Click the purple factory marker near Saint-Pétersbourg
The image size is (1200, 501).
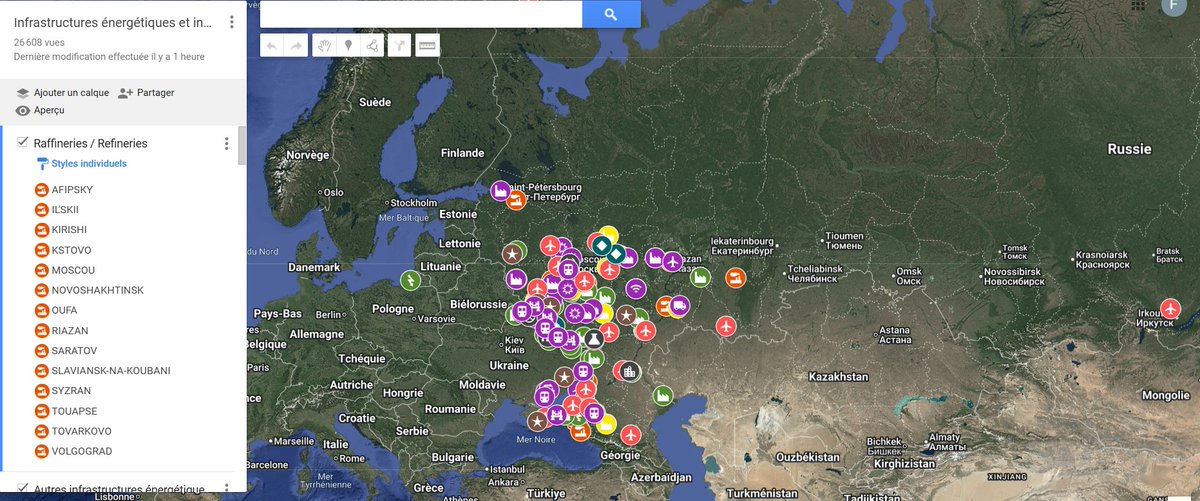[501, 191]
